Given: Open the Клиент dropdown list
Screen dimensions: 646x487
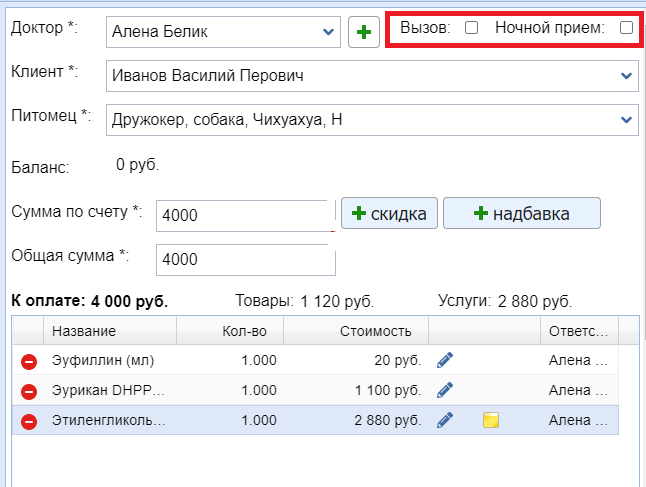Looking at the screenshot, I should pyautogui.click(x=627, y=75).
